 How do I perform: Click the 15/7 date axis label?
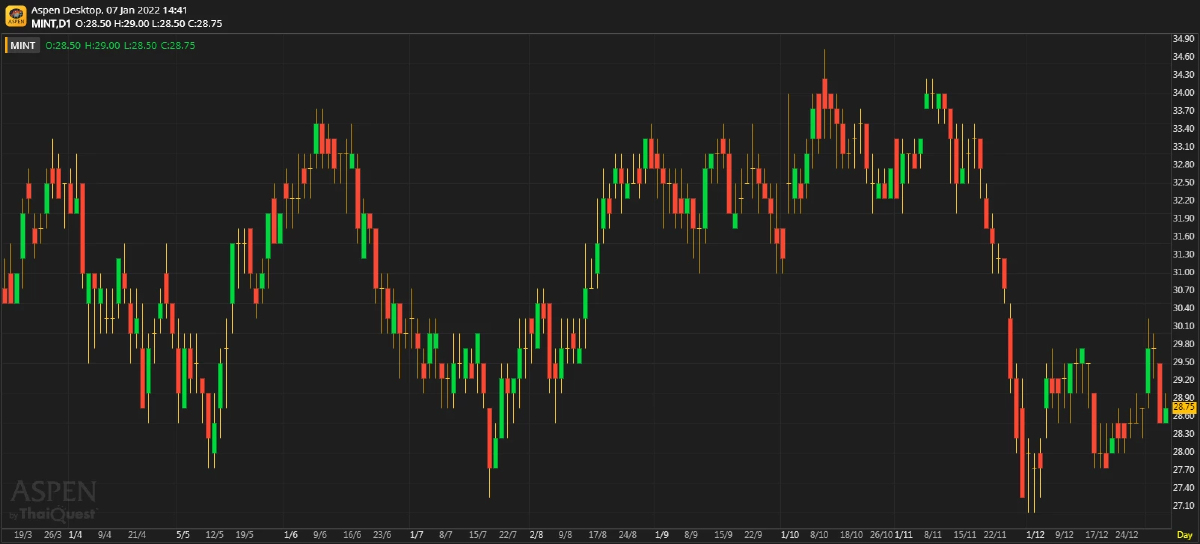click(x=478, y=535)
